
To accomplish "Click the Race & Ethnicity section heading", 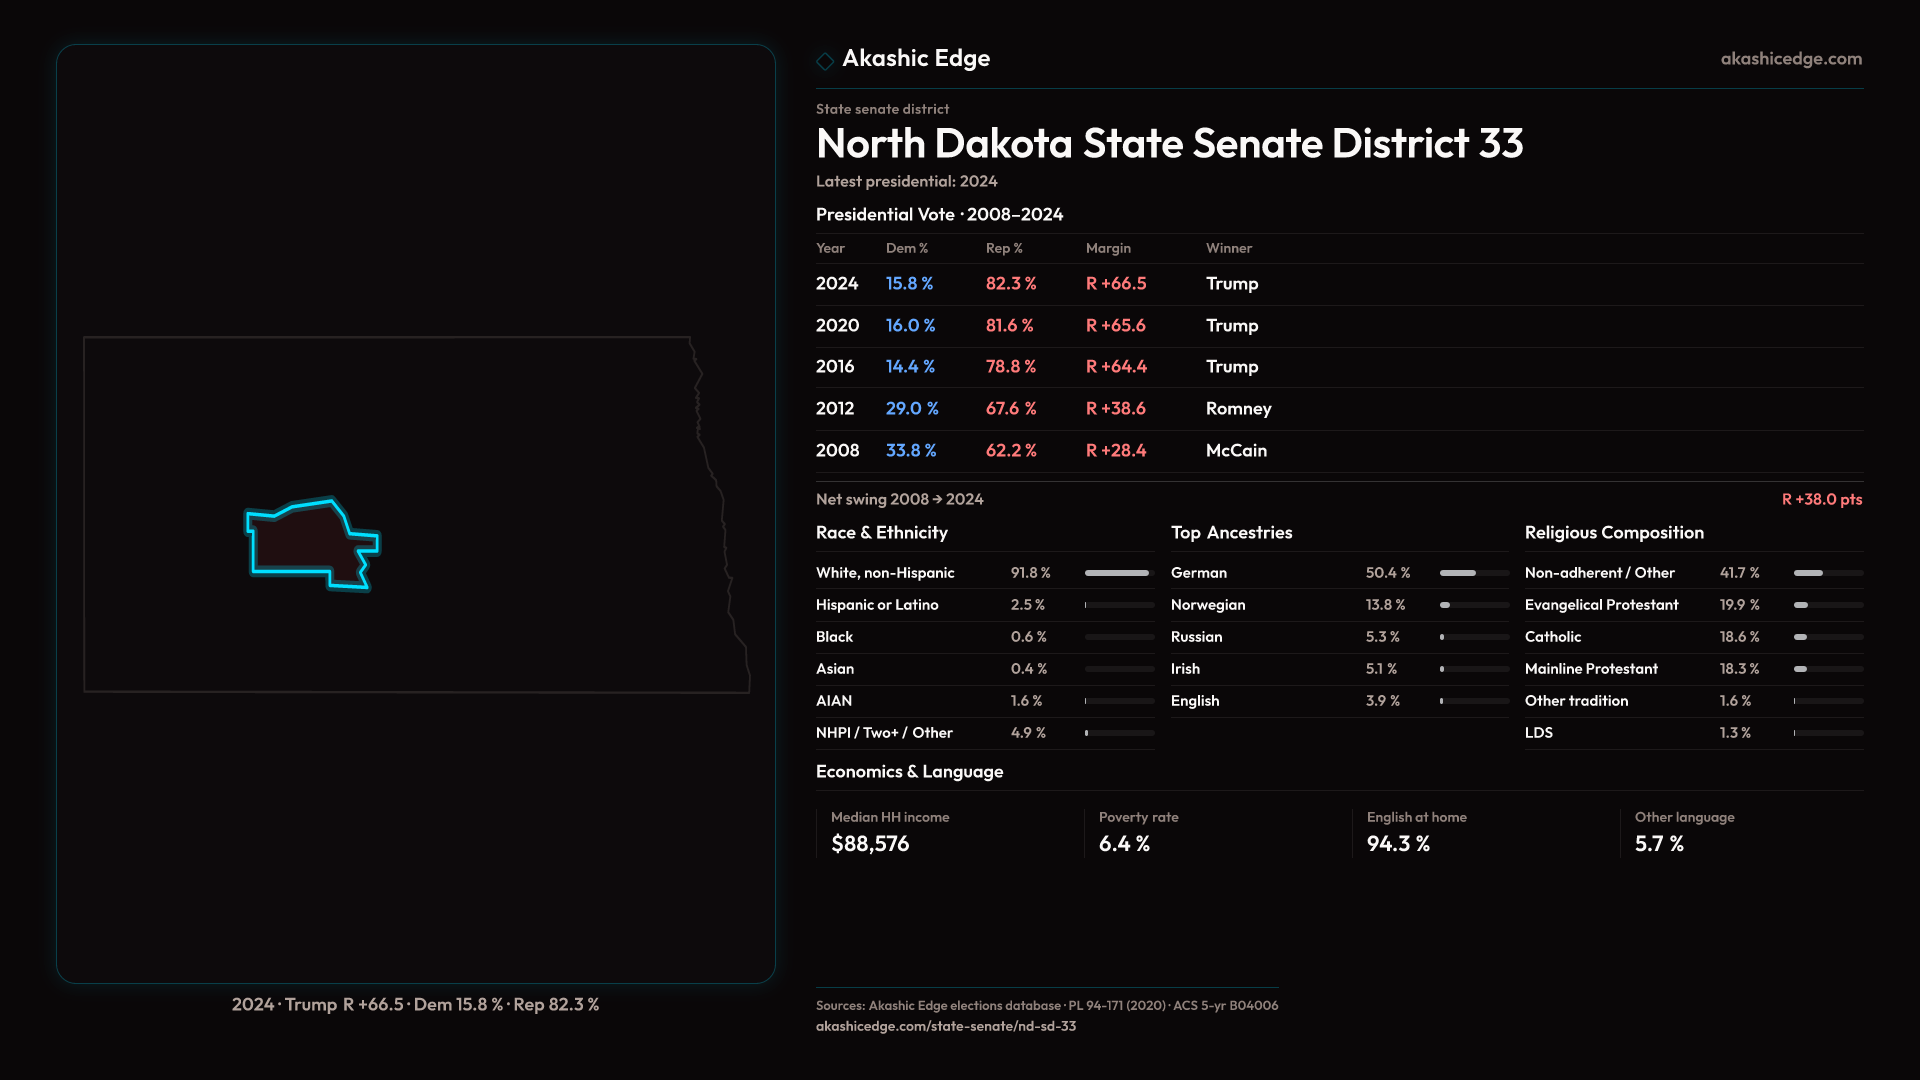I will click(x=881, y=533).
